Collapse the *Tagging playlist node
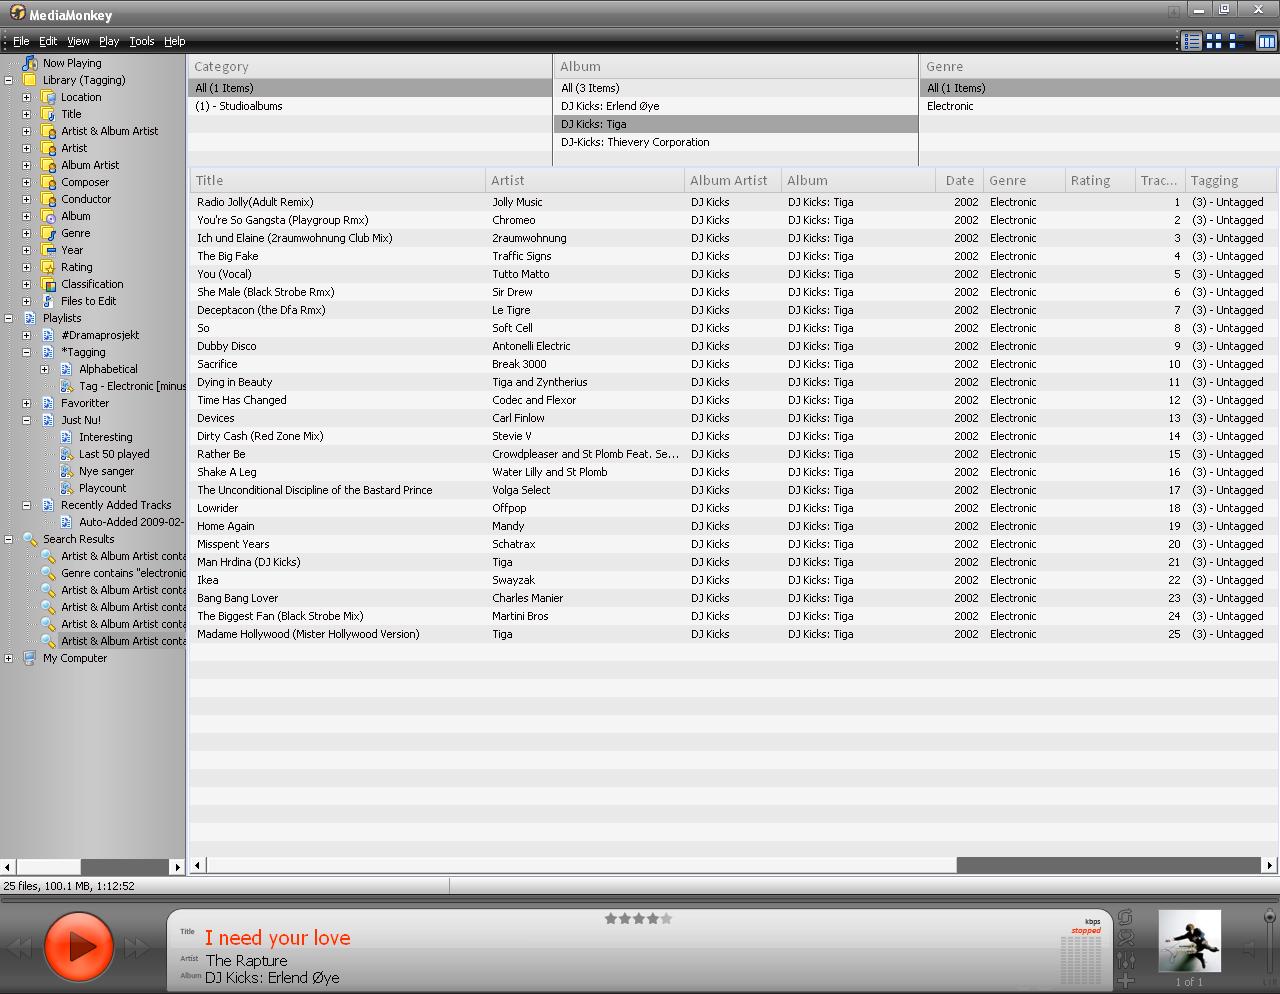The width and height of the screenshot is (1280, 994). (x=27, y=352)
